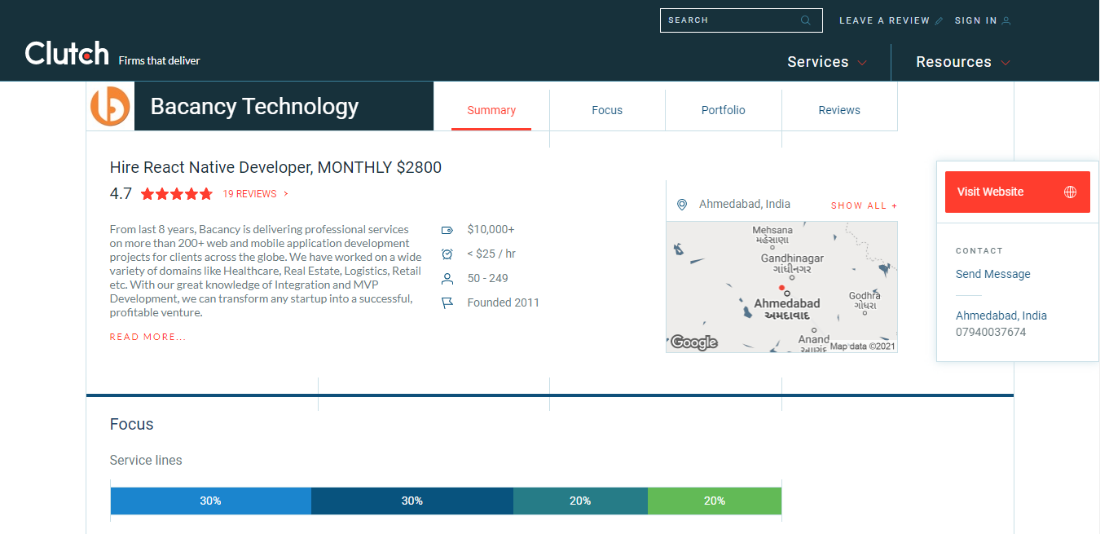Click the Visit Website button
1100x550 pixels.
1017,192
